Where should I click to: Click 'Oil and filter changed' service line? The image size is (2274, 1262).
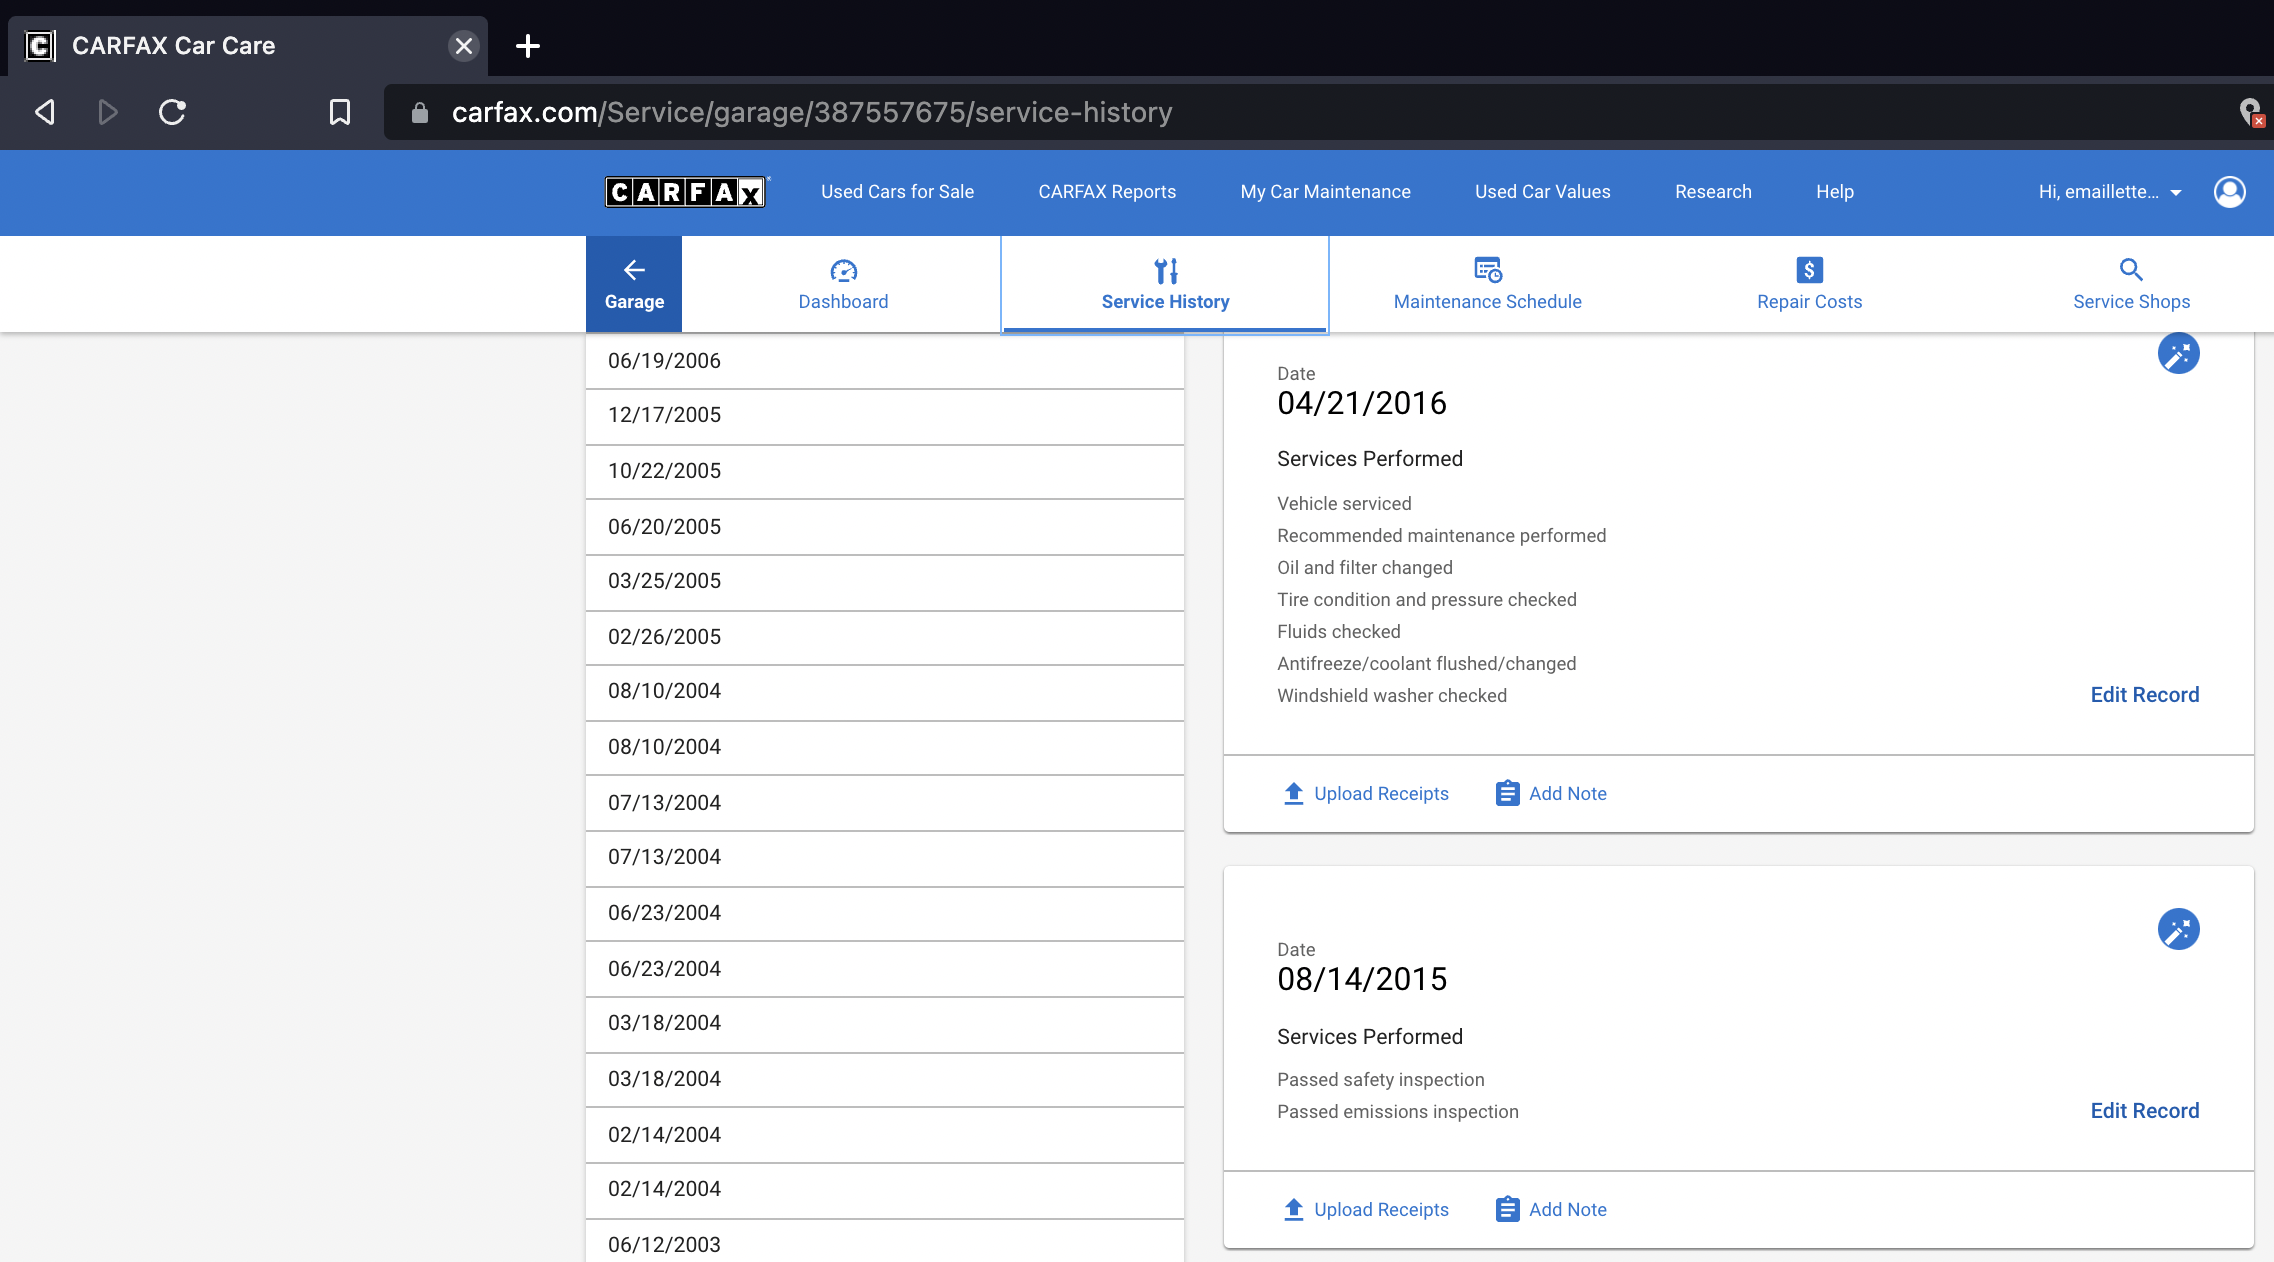pos(1364,567)
